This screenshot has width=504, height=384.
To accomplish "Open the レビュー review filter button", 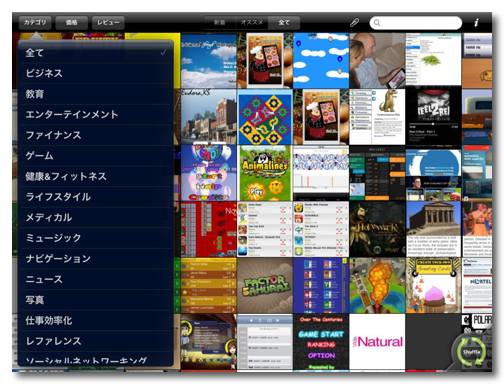I will click(108, 22).
